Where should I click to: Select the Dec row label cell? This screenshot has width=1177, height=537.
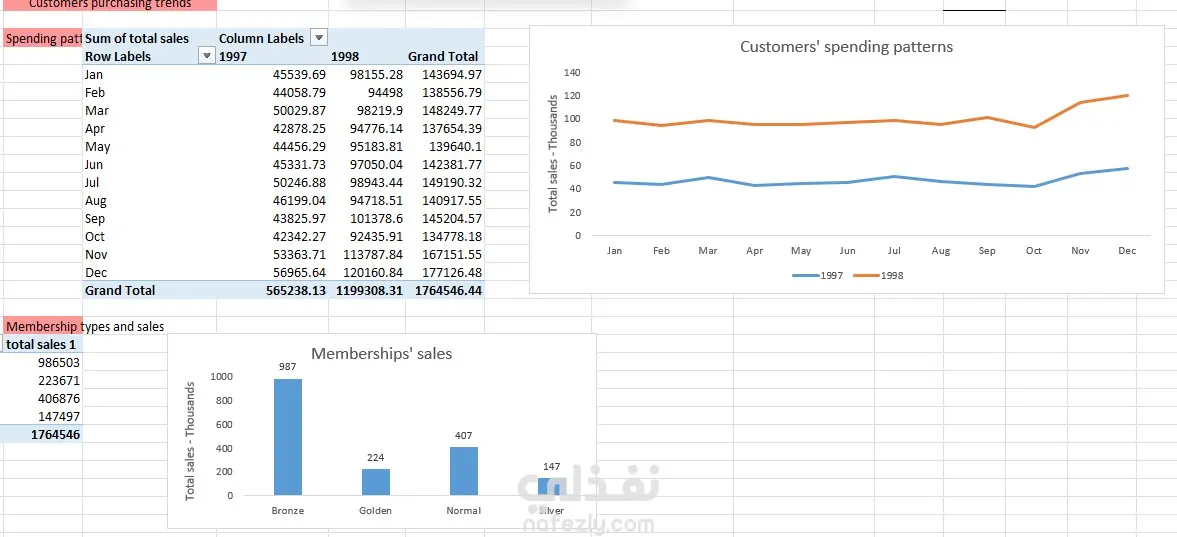coord(95,272)
